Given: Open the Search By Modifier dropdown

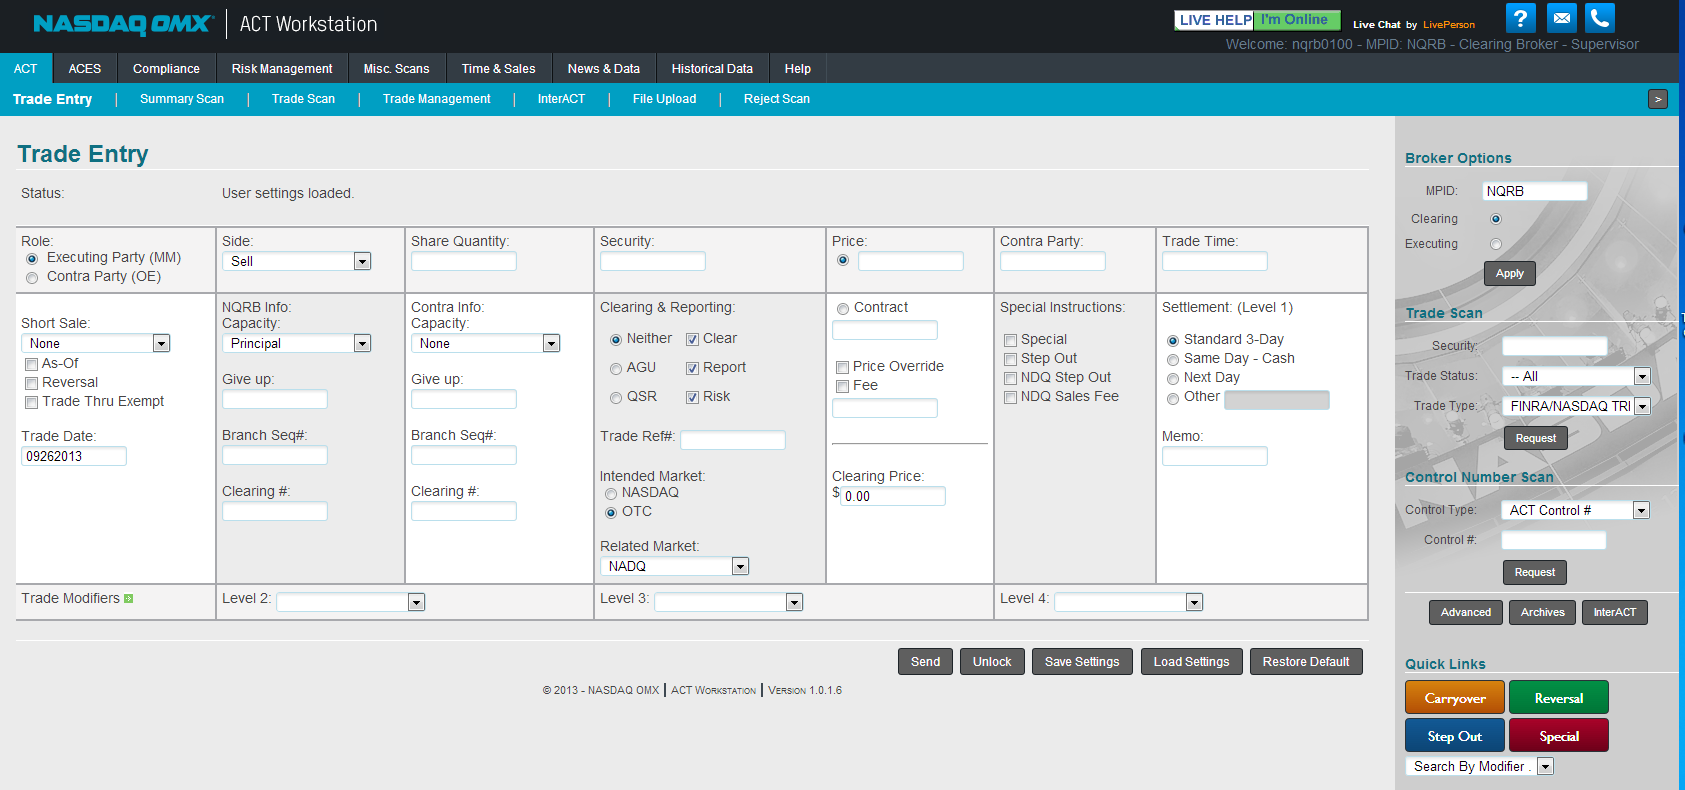Looking at the screenshot, I should 1480,766.
